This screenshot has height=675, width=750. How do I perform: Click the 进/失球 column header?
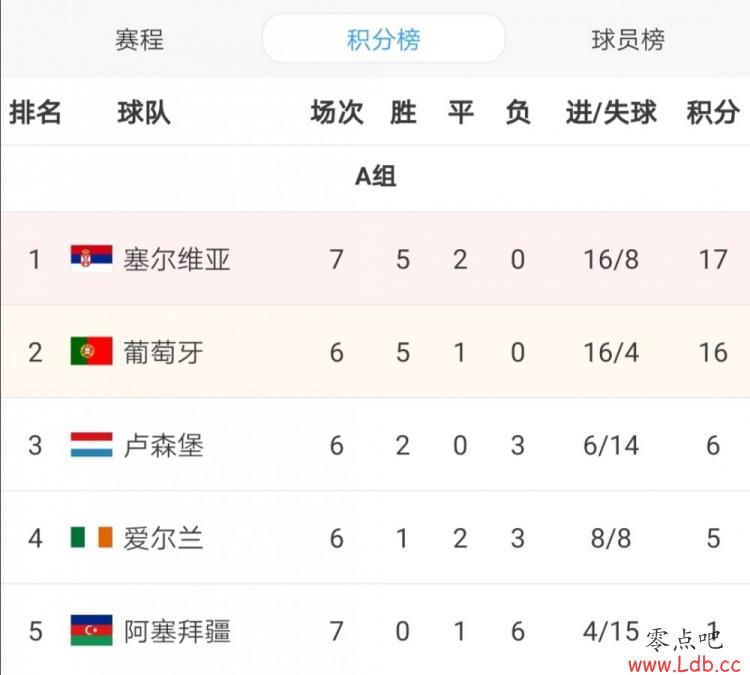point(611,113)
